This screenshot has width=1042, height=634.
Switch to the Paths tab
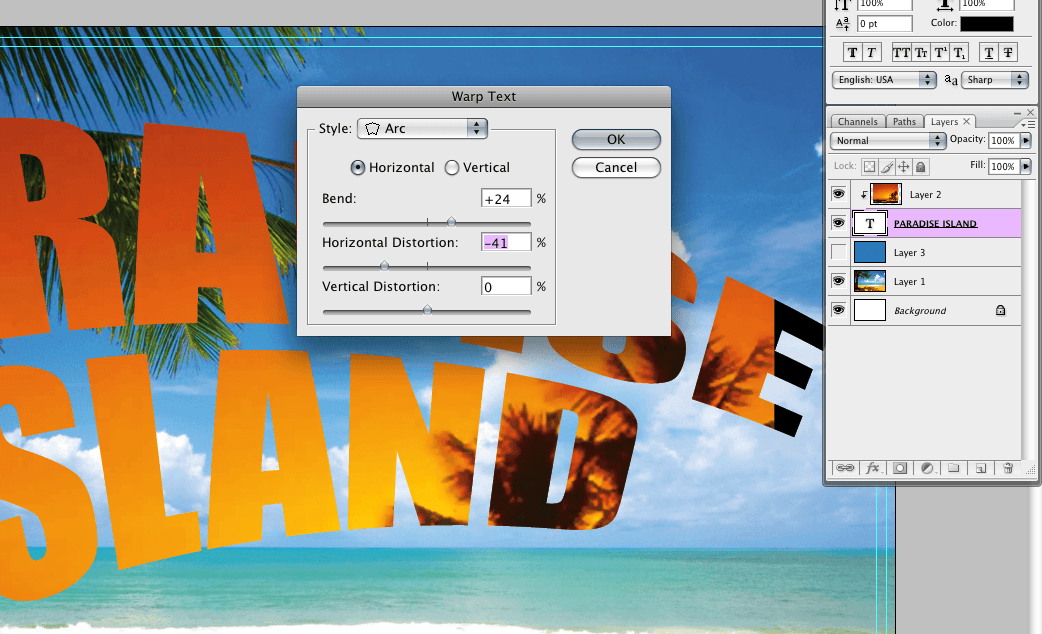point(904,122)
